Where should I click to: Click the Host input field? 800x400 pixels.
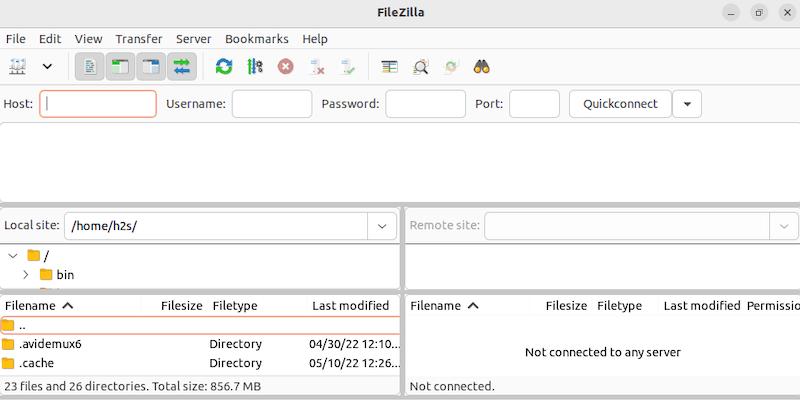(x=98, y=104)
